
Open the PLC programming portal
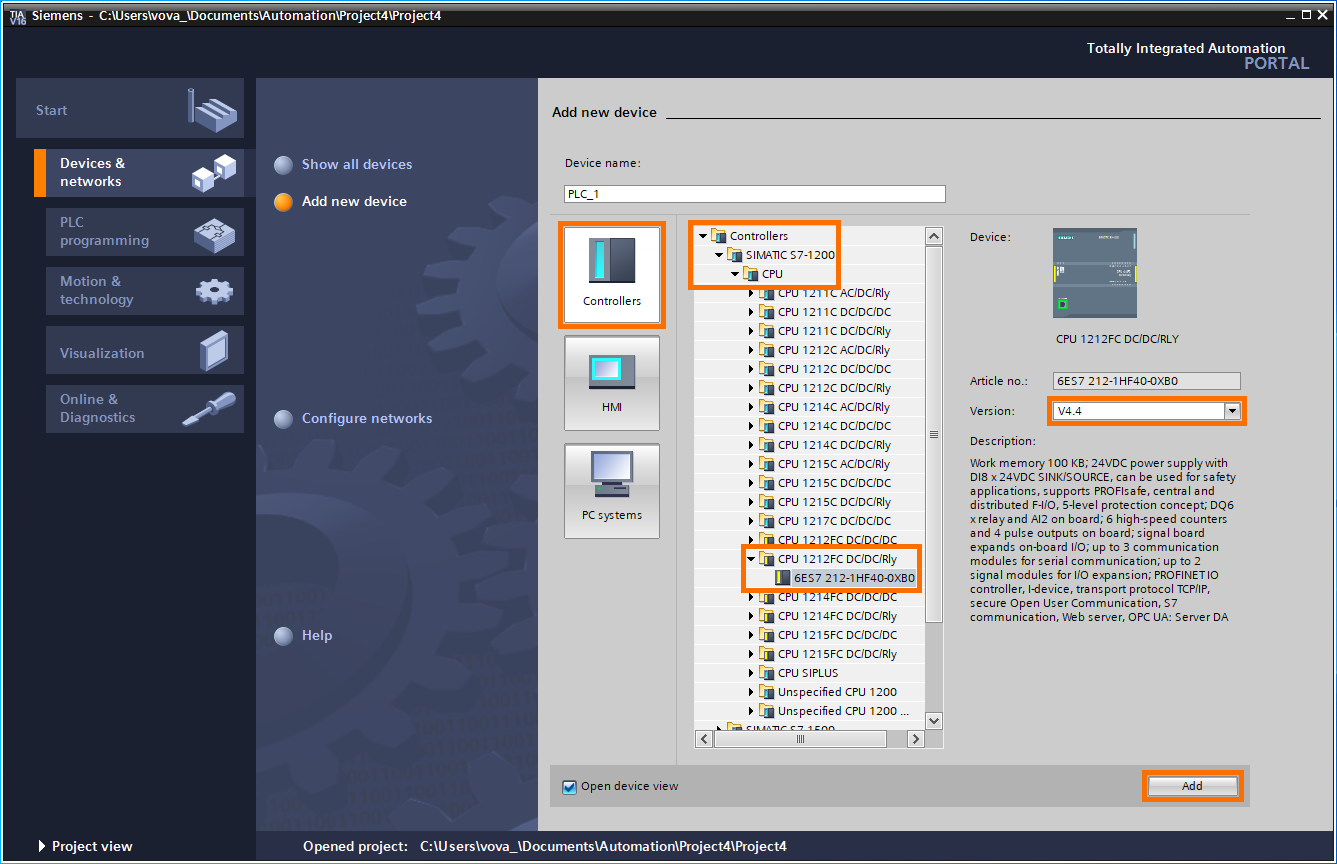point(145,231)
